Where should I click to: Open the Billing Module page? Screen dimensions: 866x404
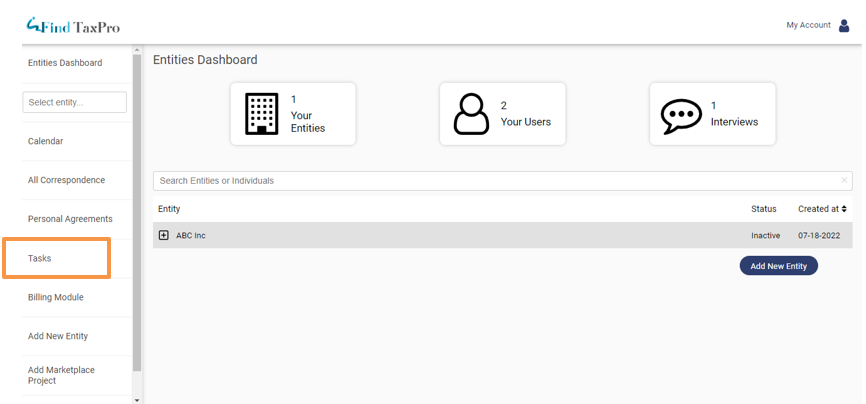coord(56,297)
